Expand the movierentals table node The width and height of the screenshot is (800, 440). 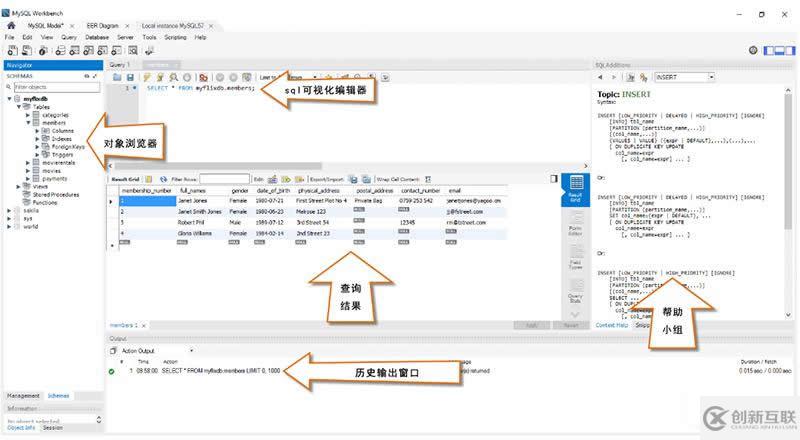(28, 162)
